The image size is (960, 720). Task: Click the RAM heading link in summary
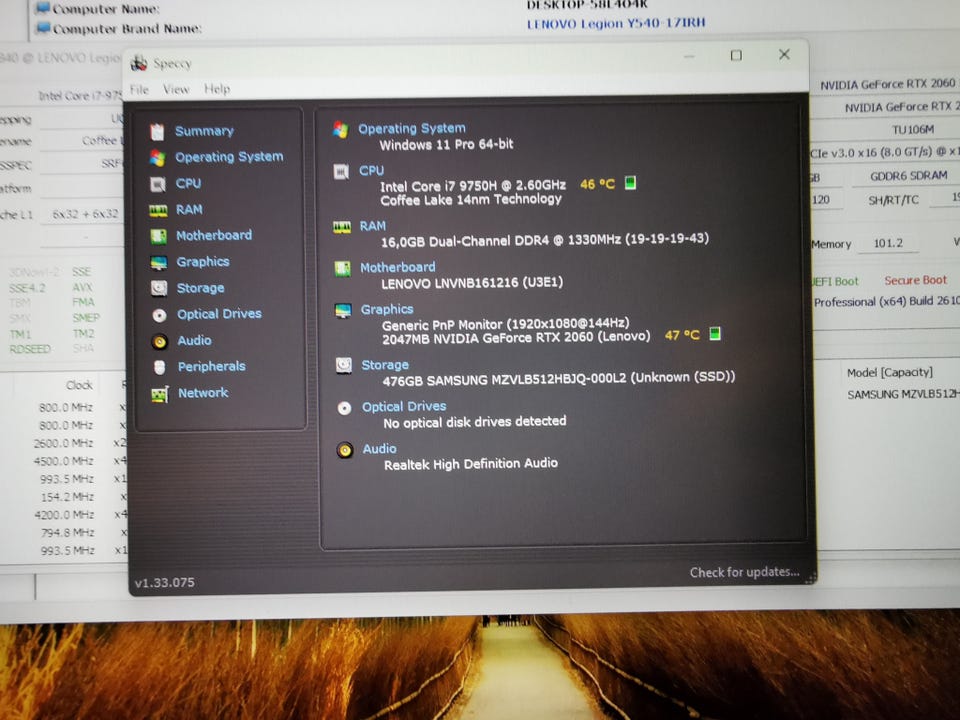coord(372,227)
